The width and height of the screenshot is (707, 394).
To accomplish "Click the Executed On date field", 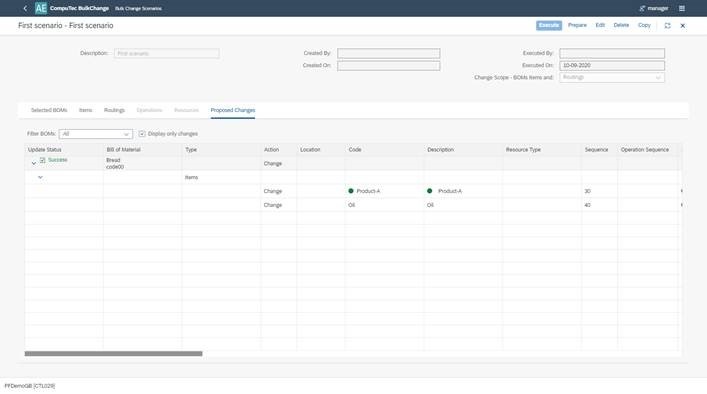I will click(x=612, y=66).
